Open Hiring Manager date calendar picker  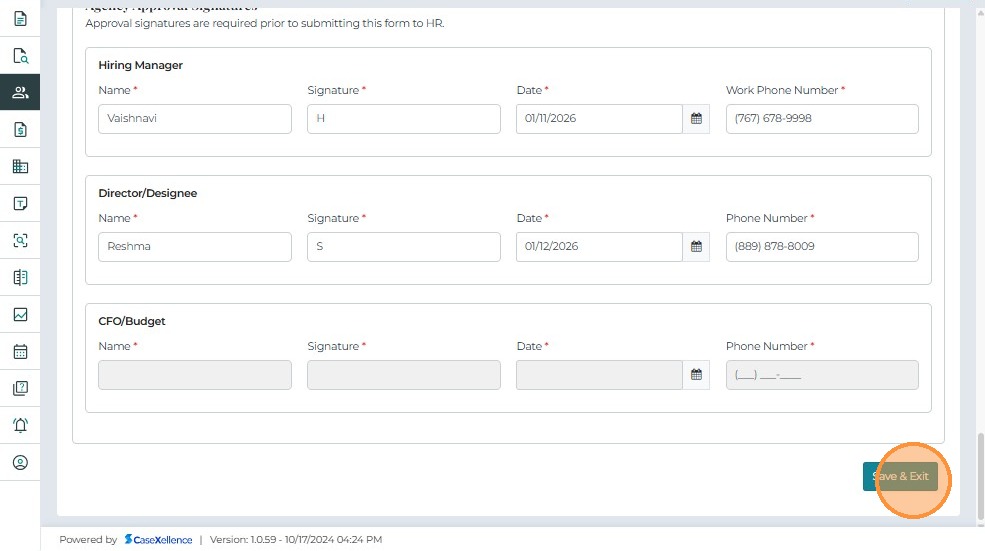(697, 119)
